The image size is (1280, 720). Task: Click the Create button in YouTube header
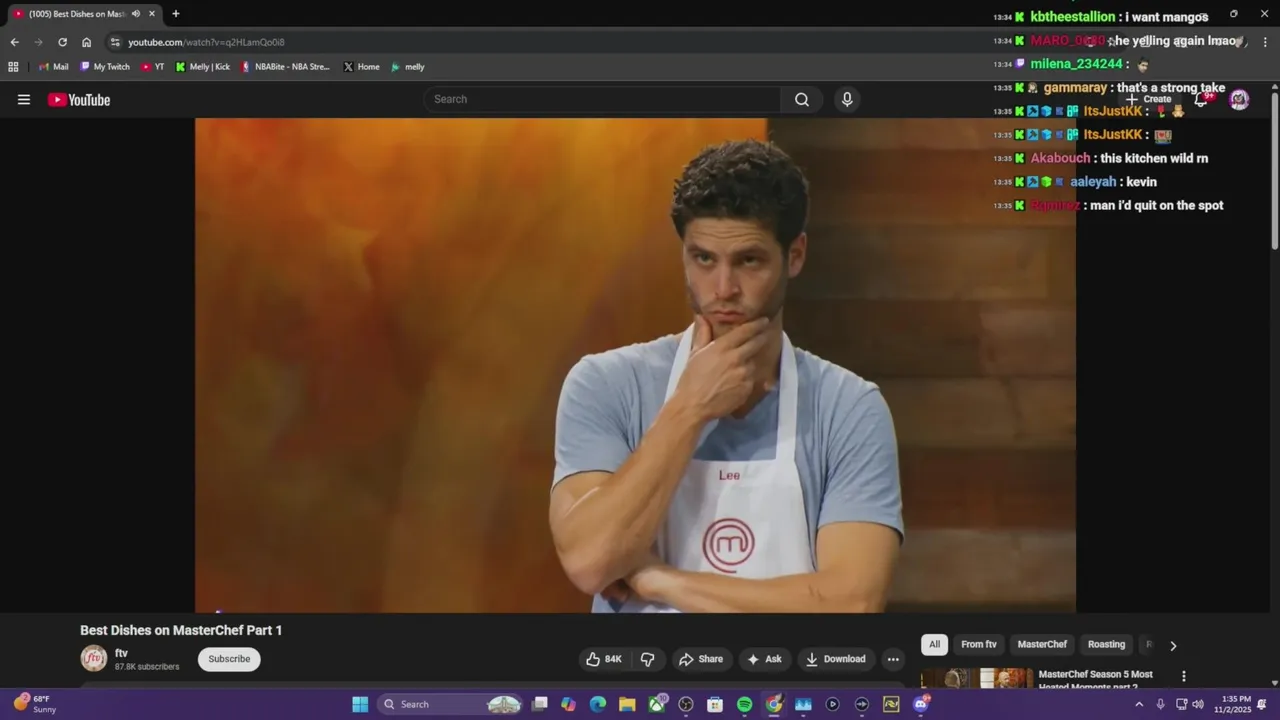click(1149, 99)
